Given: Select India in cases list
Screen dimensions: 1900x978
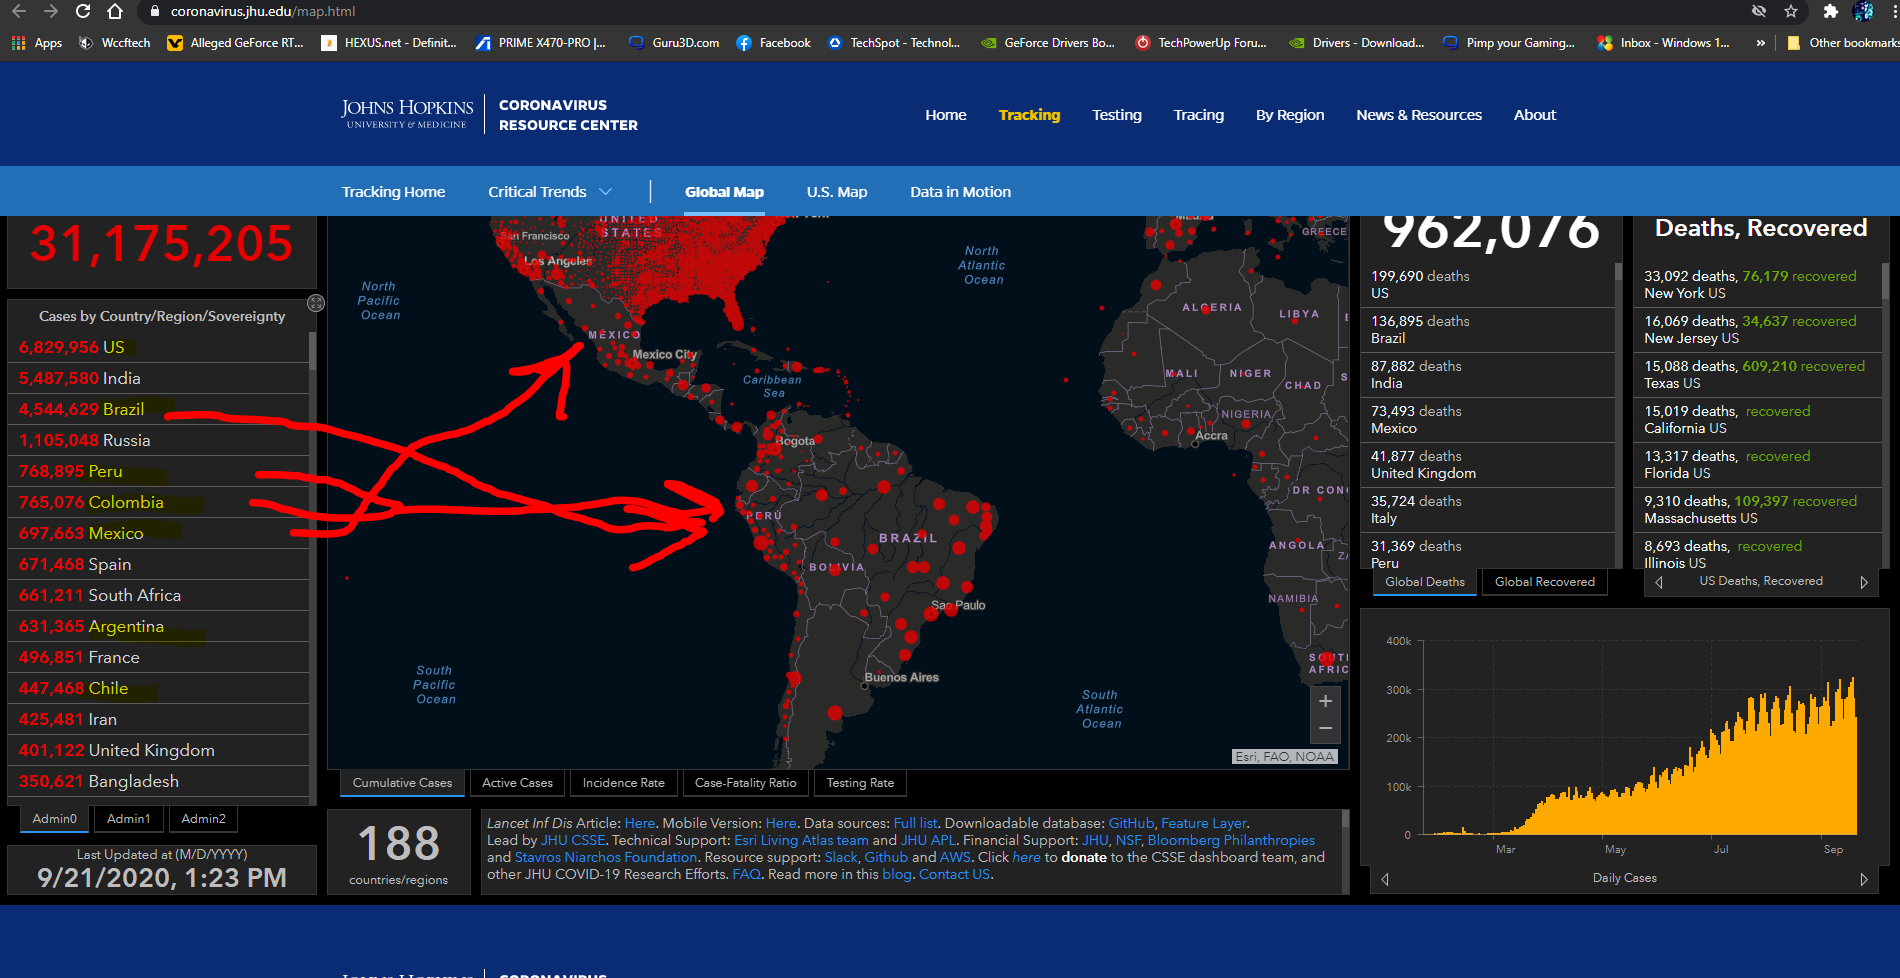Looking at the screenshot, I should pyautogui.click(x=159, y=378).
